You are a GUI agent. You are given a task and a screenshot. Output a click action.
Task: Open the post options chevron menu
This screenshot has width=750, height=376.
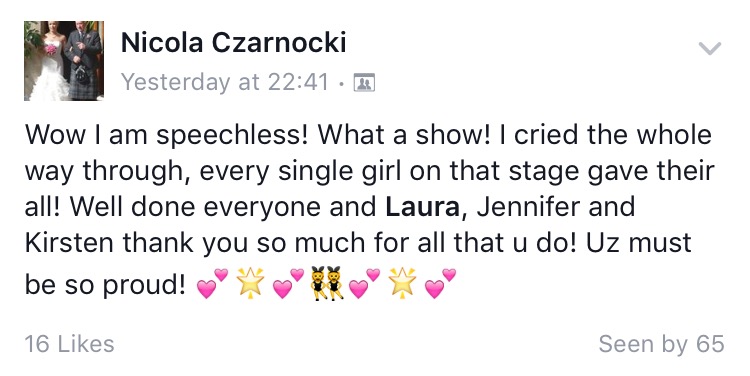click(709, 48)
